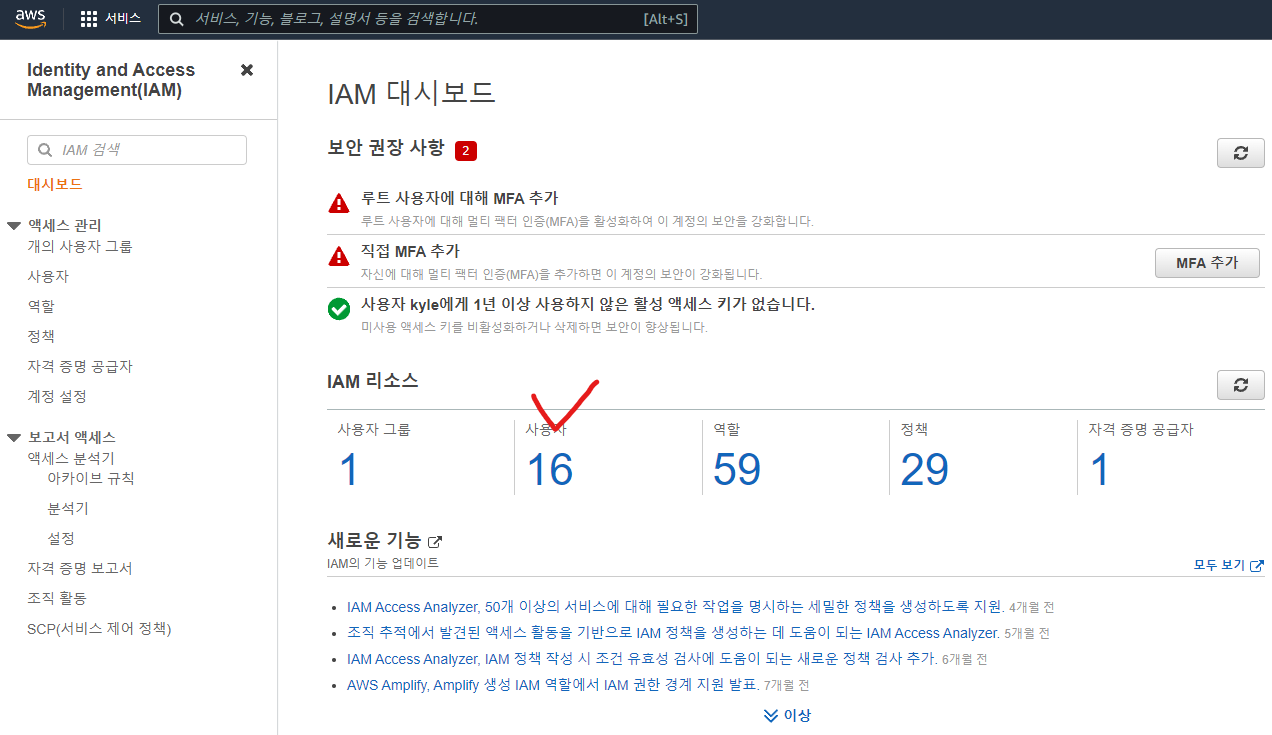Click the 자격 증명 공급자 label in IAM 리소스
Viewport: 1272px width, 735px height.
click(x=1141, y=430)
